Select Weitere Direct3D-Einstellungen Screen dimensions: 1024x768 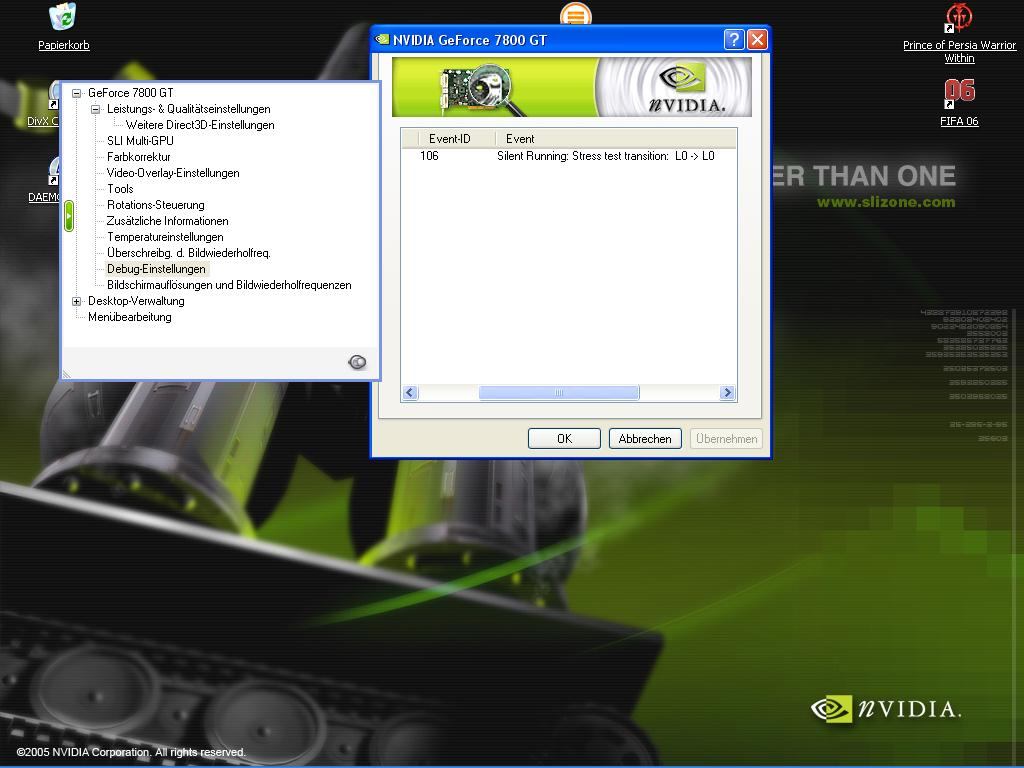click(x=200, y=125)
